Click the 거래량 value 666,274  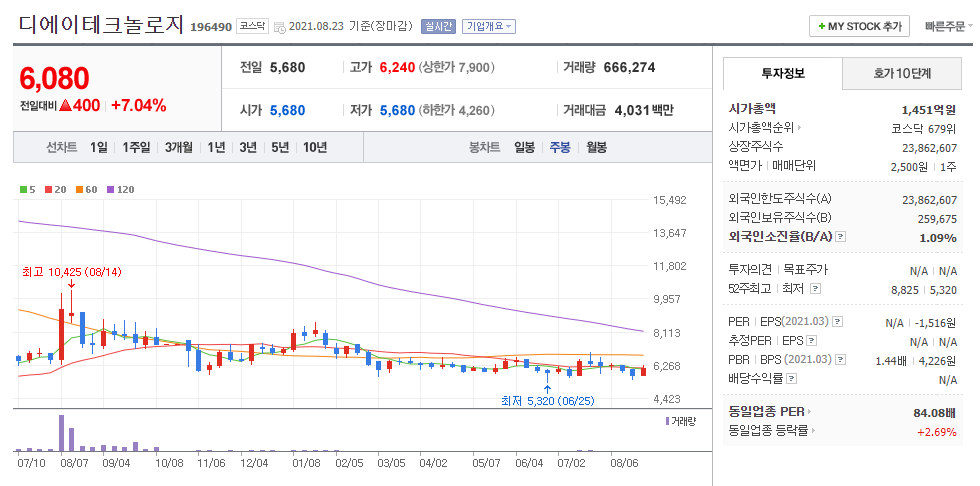[x=629, y=67]
